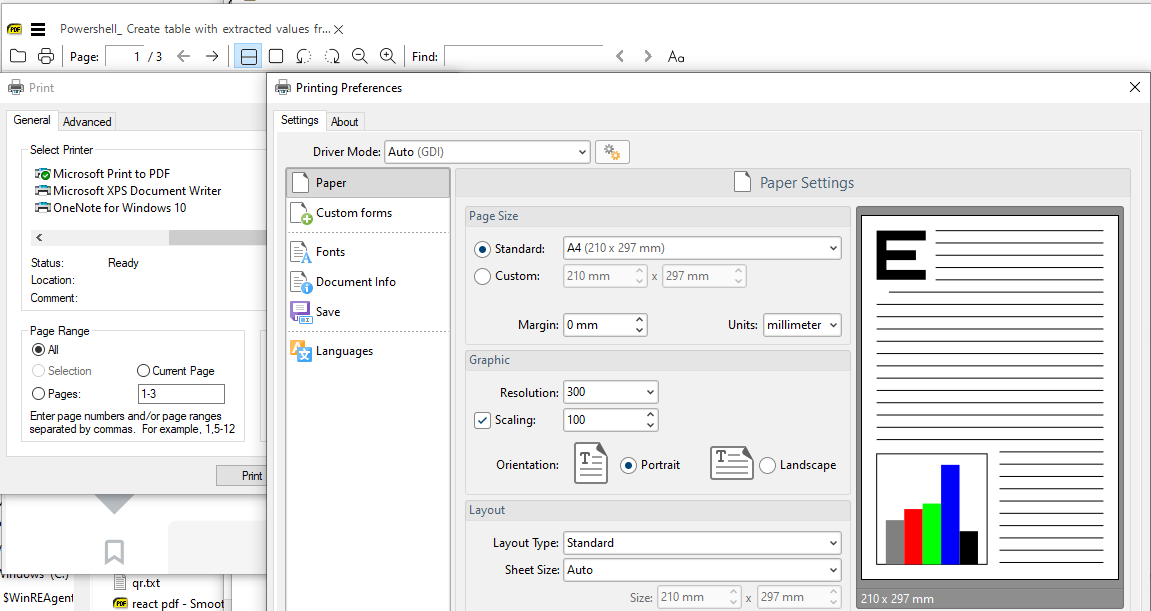Viewport: 1151px width, 611px height.
Task: Click the two-page view icon in toolbar
Action: (x=247, y=56)
